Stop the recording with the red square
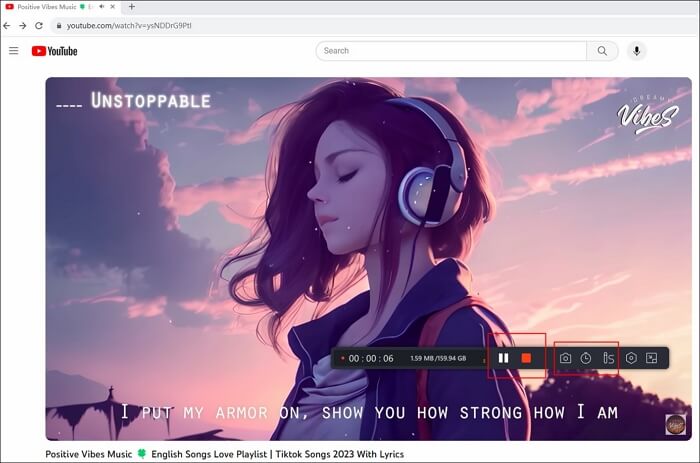Image resolution: width=700 pixels, height=463 pixels. [x=526, y=358]
